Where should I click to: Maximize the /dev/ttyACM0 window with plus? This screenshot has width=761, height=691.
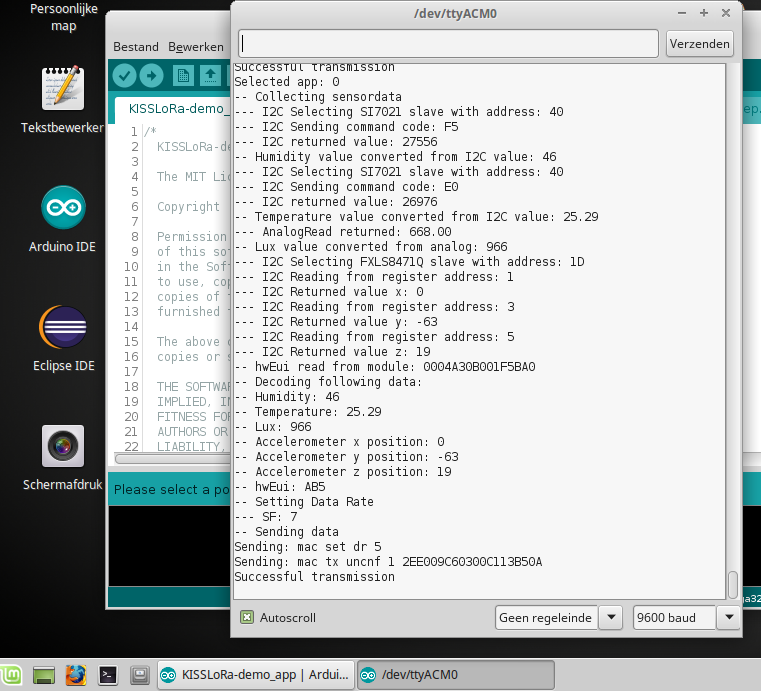click(704, 13)
